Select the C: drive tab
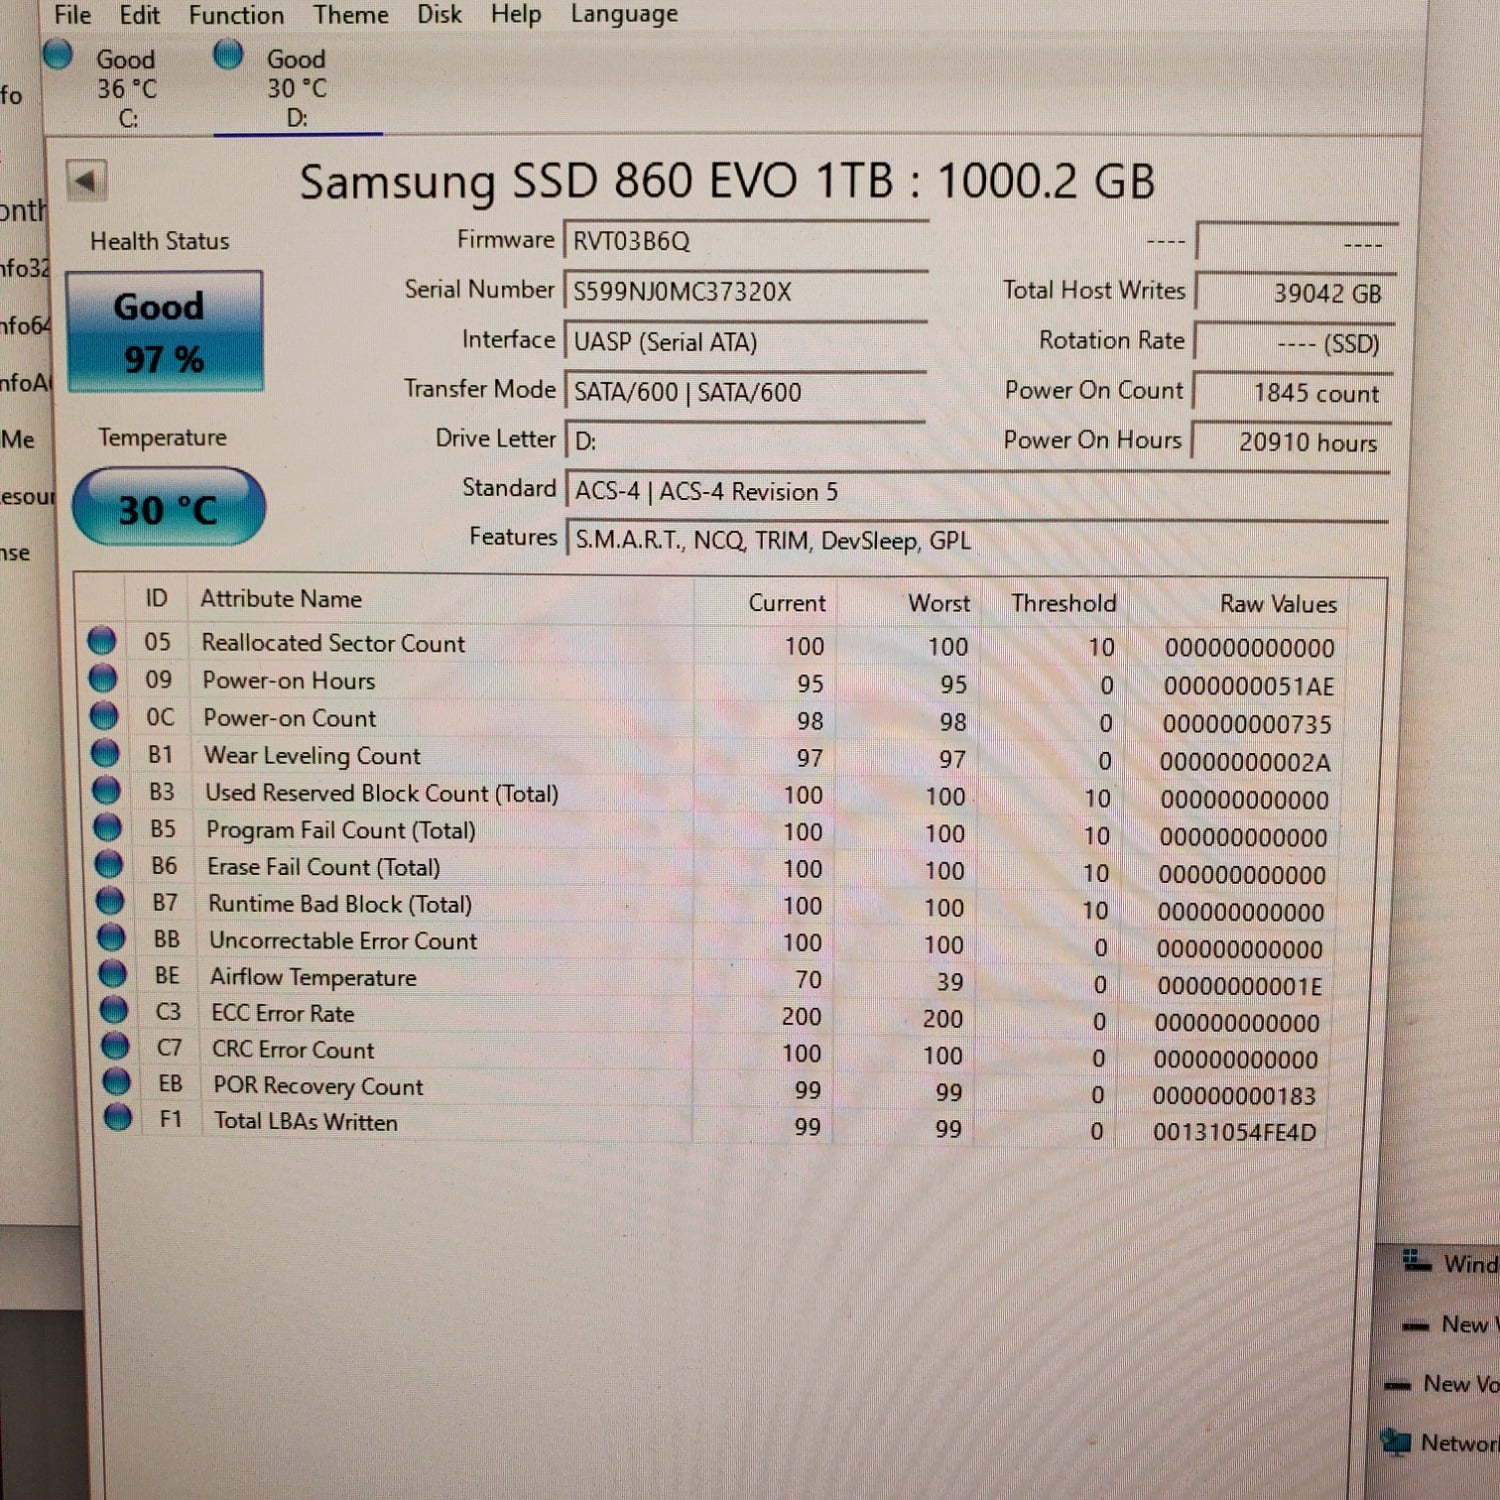This screenshot has height=1500, width=1500. click(126, 88)
